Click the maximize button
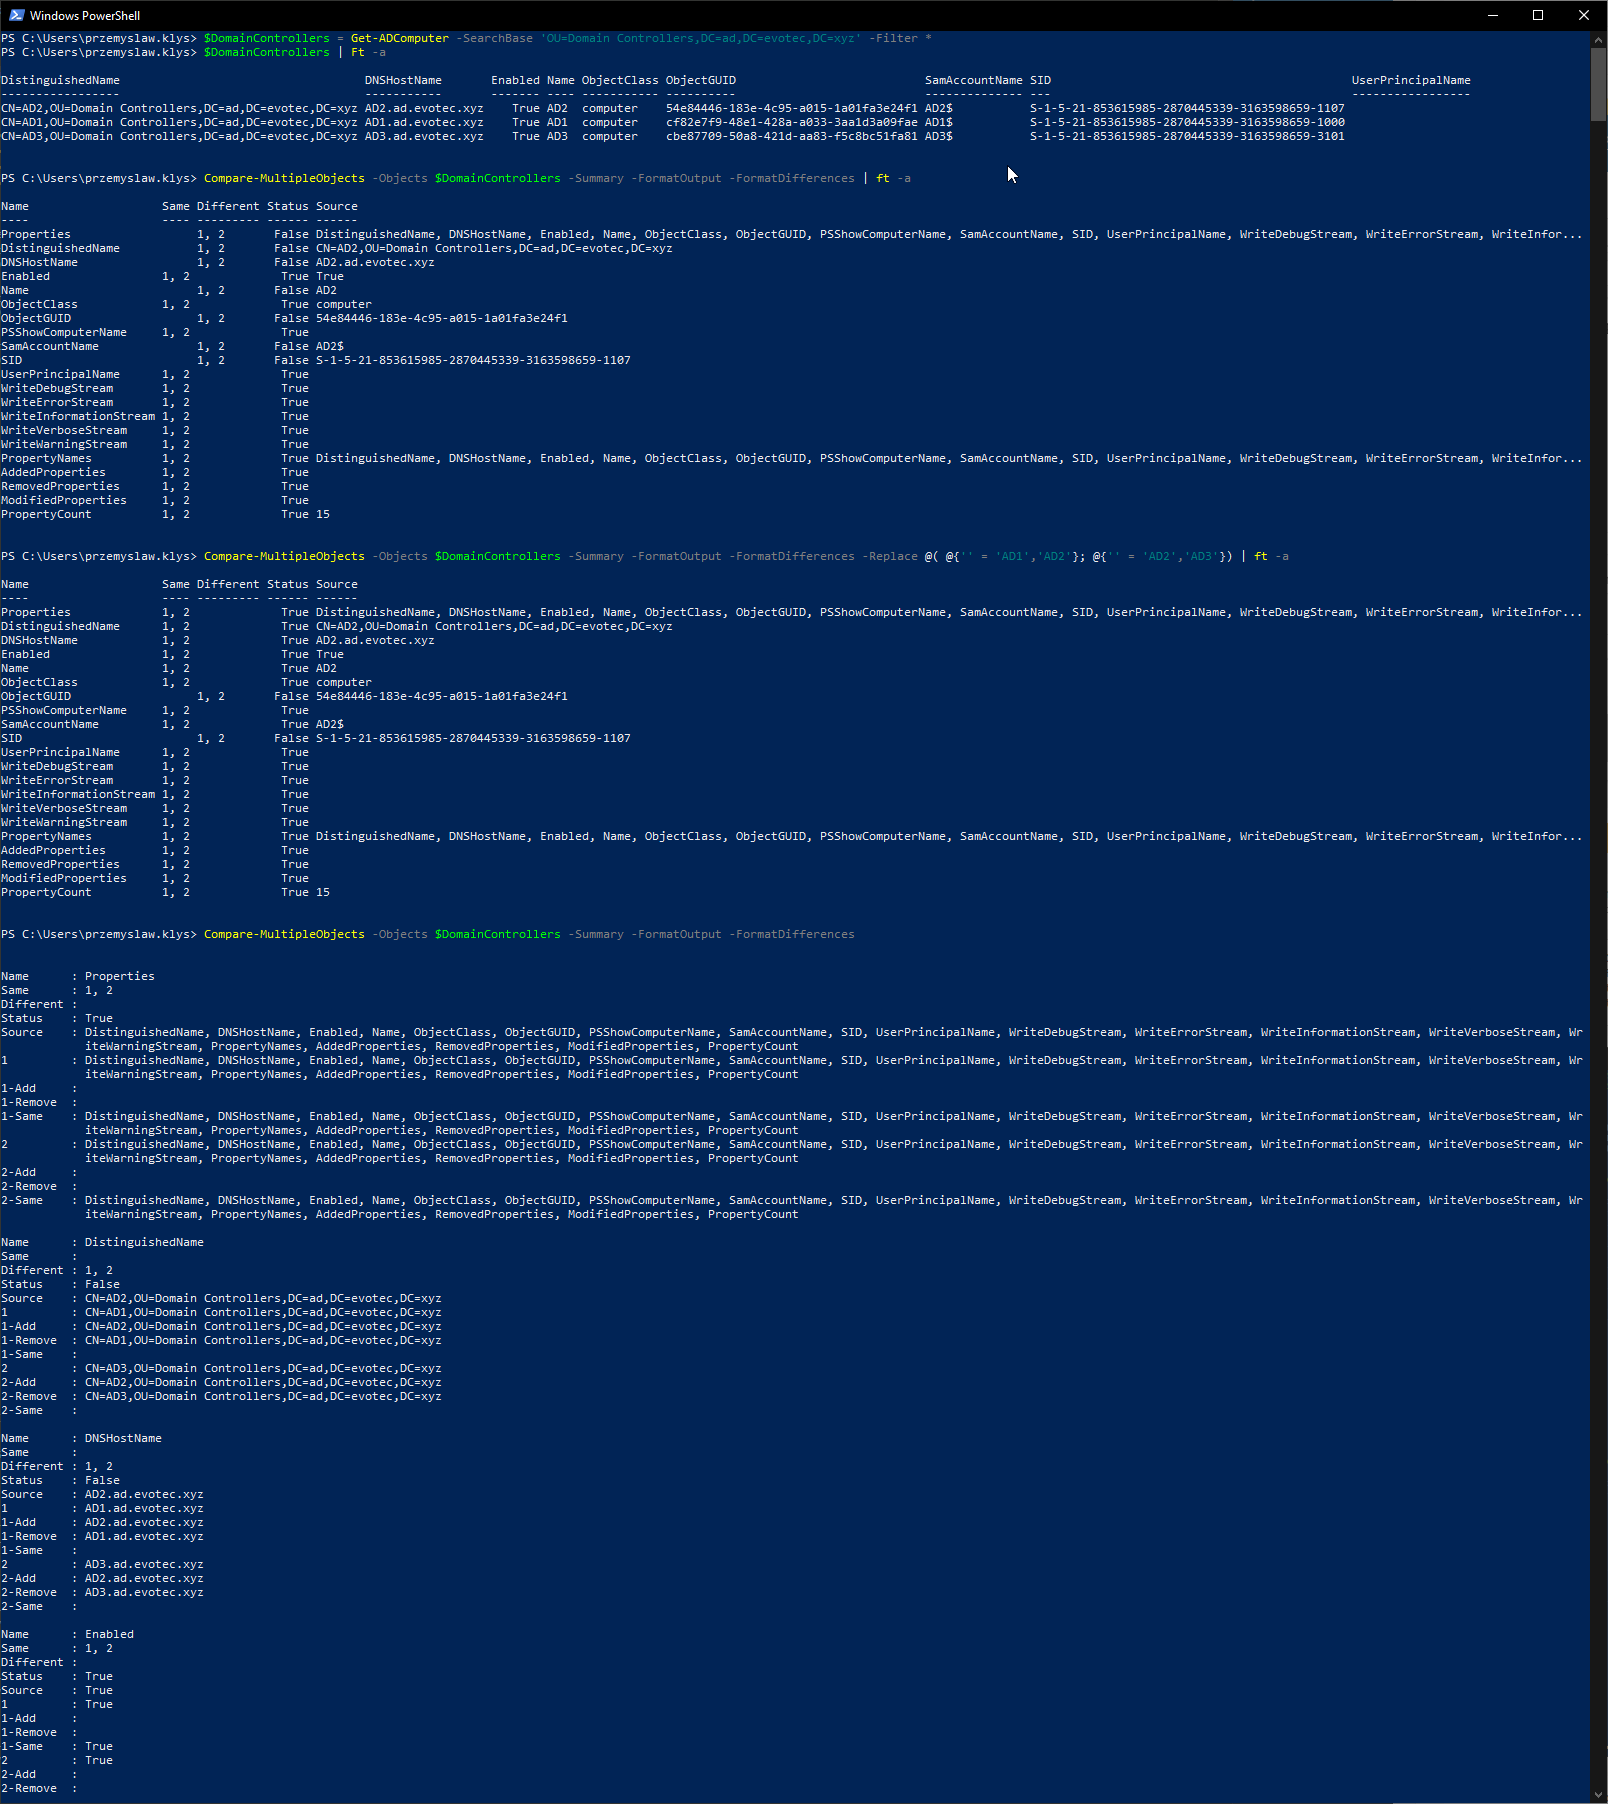The width and height of the screenshot is (1608, 1804). point(1537,15)
